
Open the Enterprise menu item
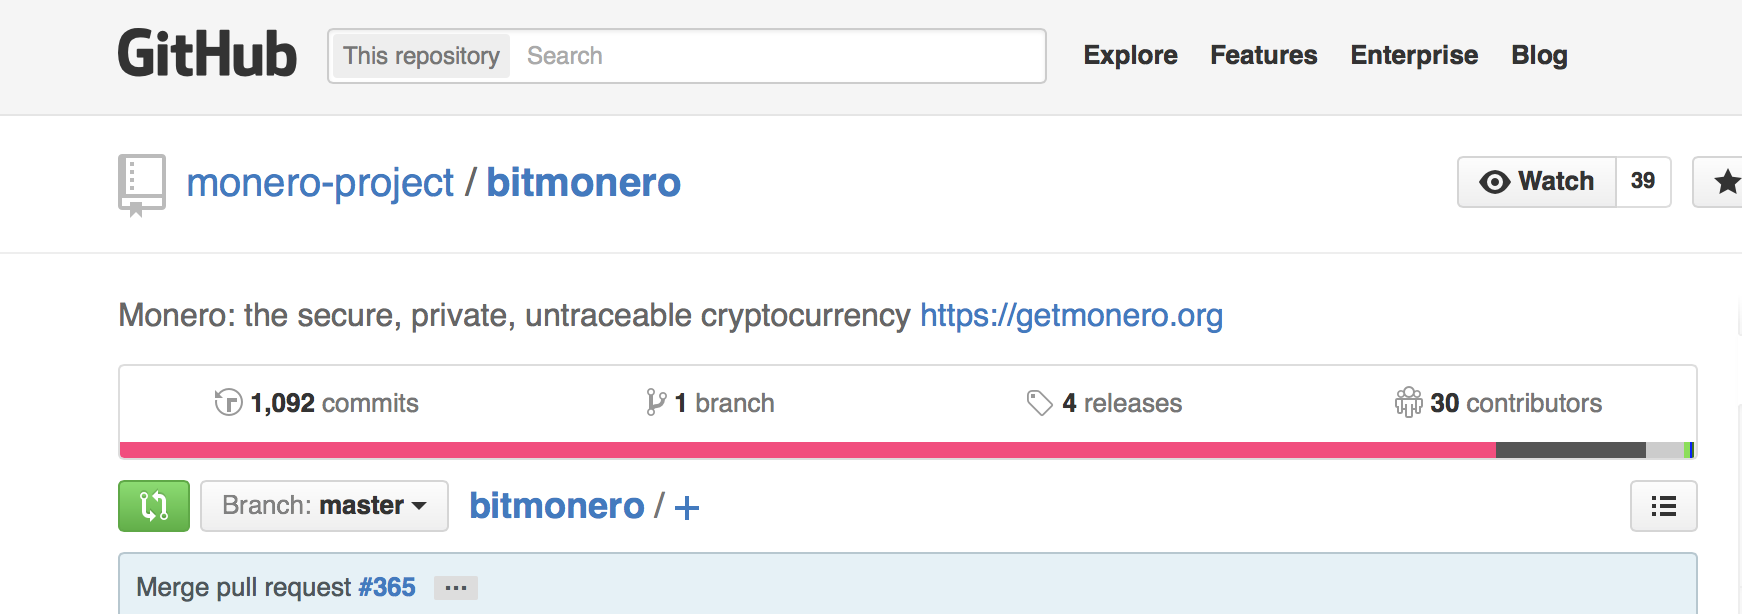tap(1414, 55)
